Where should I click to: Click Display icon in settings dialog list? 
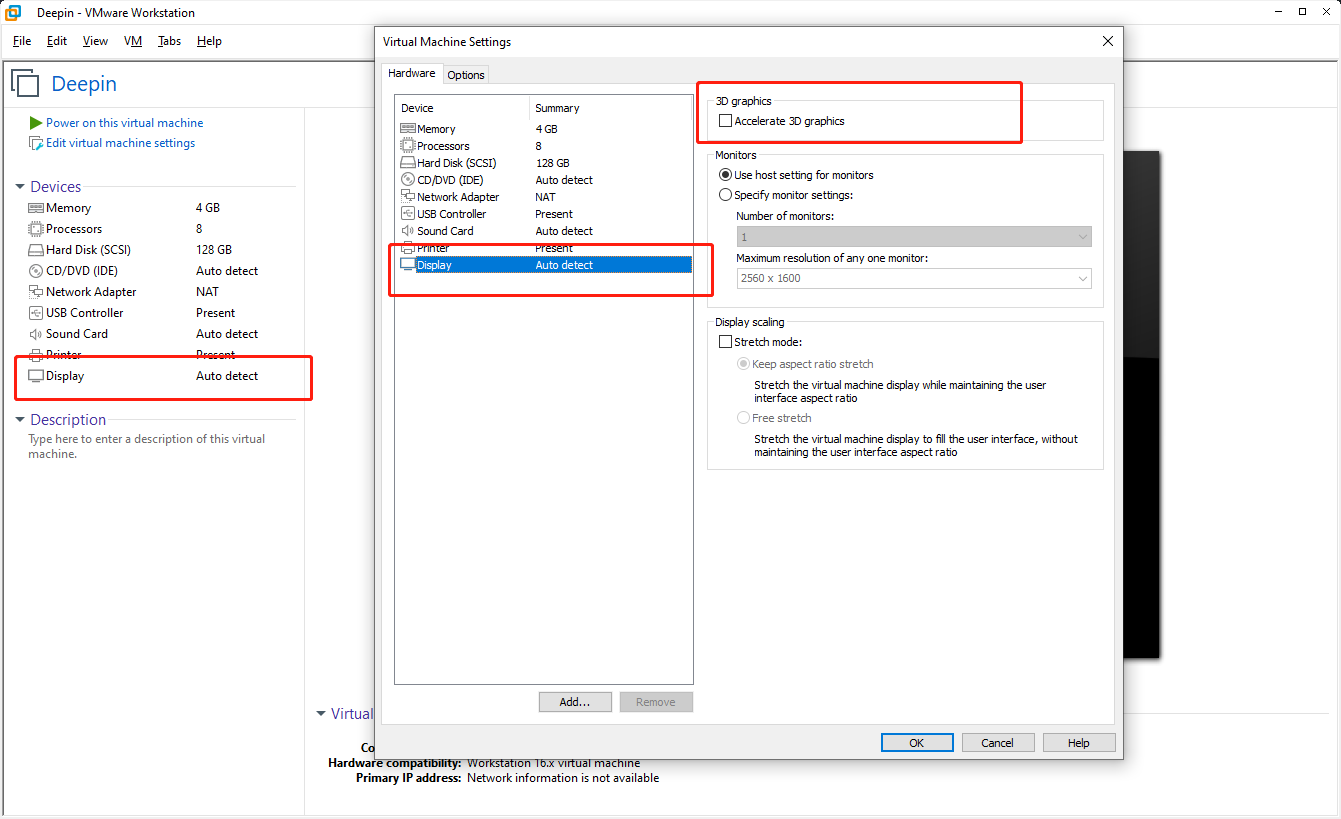pyautogui.click(x=407, y=265)
